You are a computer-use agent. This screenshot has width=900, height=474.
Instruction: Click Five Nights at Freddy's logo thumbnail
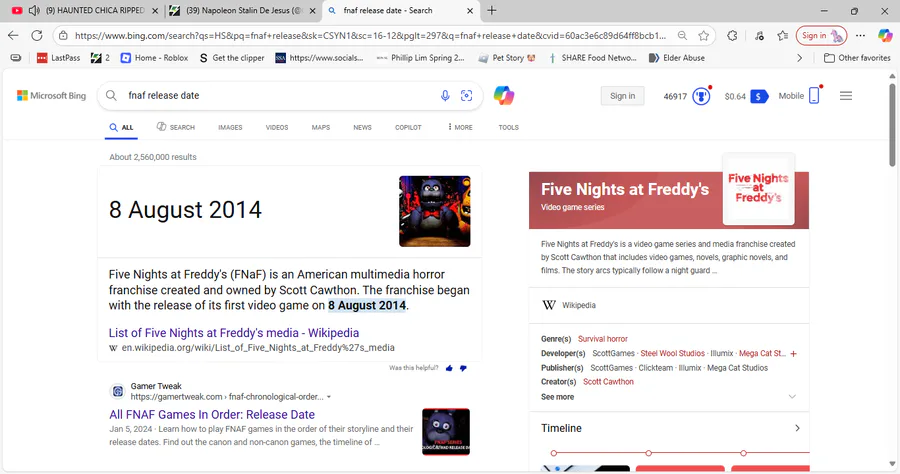tap(758, 189)
